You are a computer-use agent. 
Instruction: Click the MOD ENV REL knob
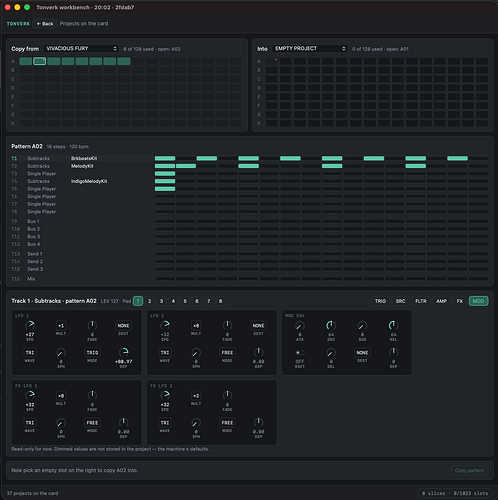point(394,325)
